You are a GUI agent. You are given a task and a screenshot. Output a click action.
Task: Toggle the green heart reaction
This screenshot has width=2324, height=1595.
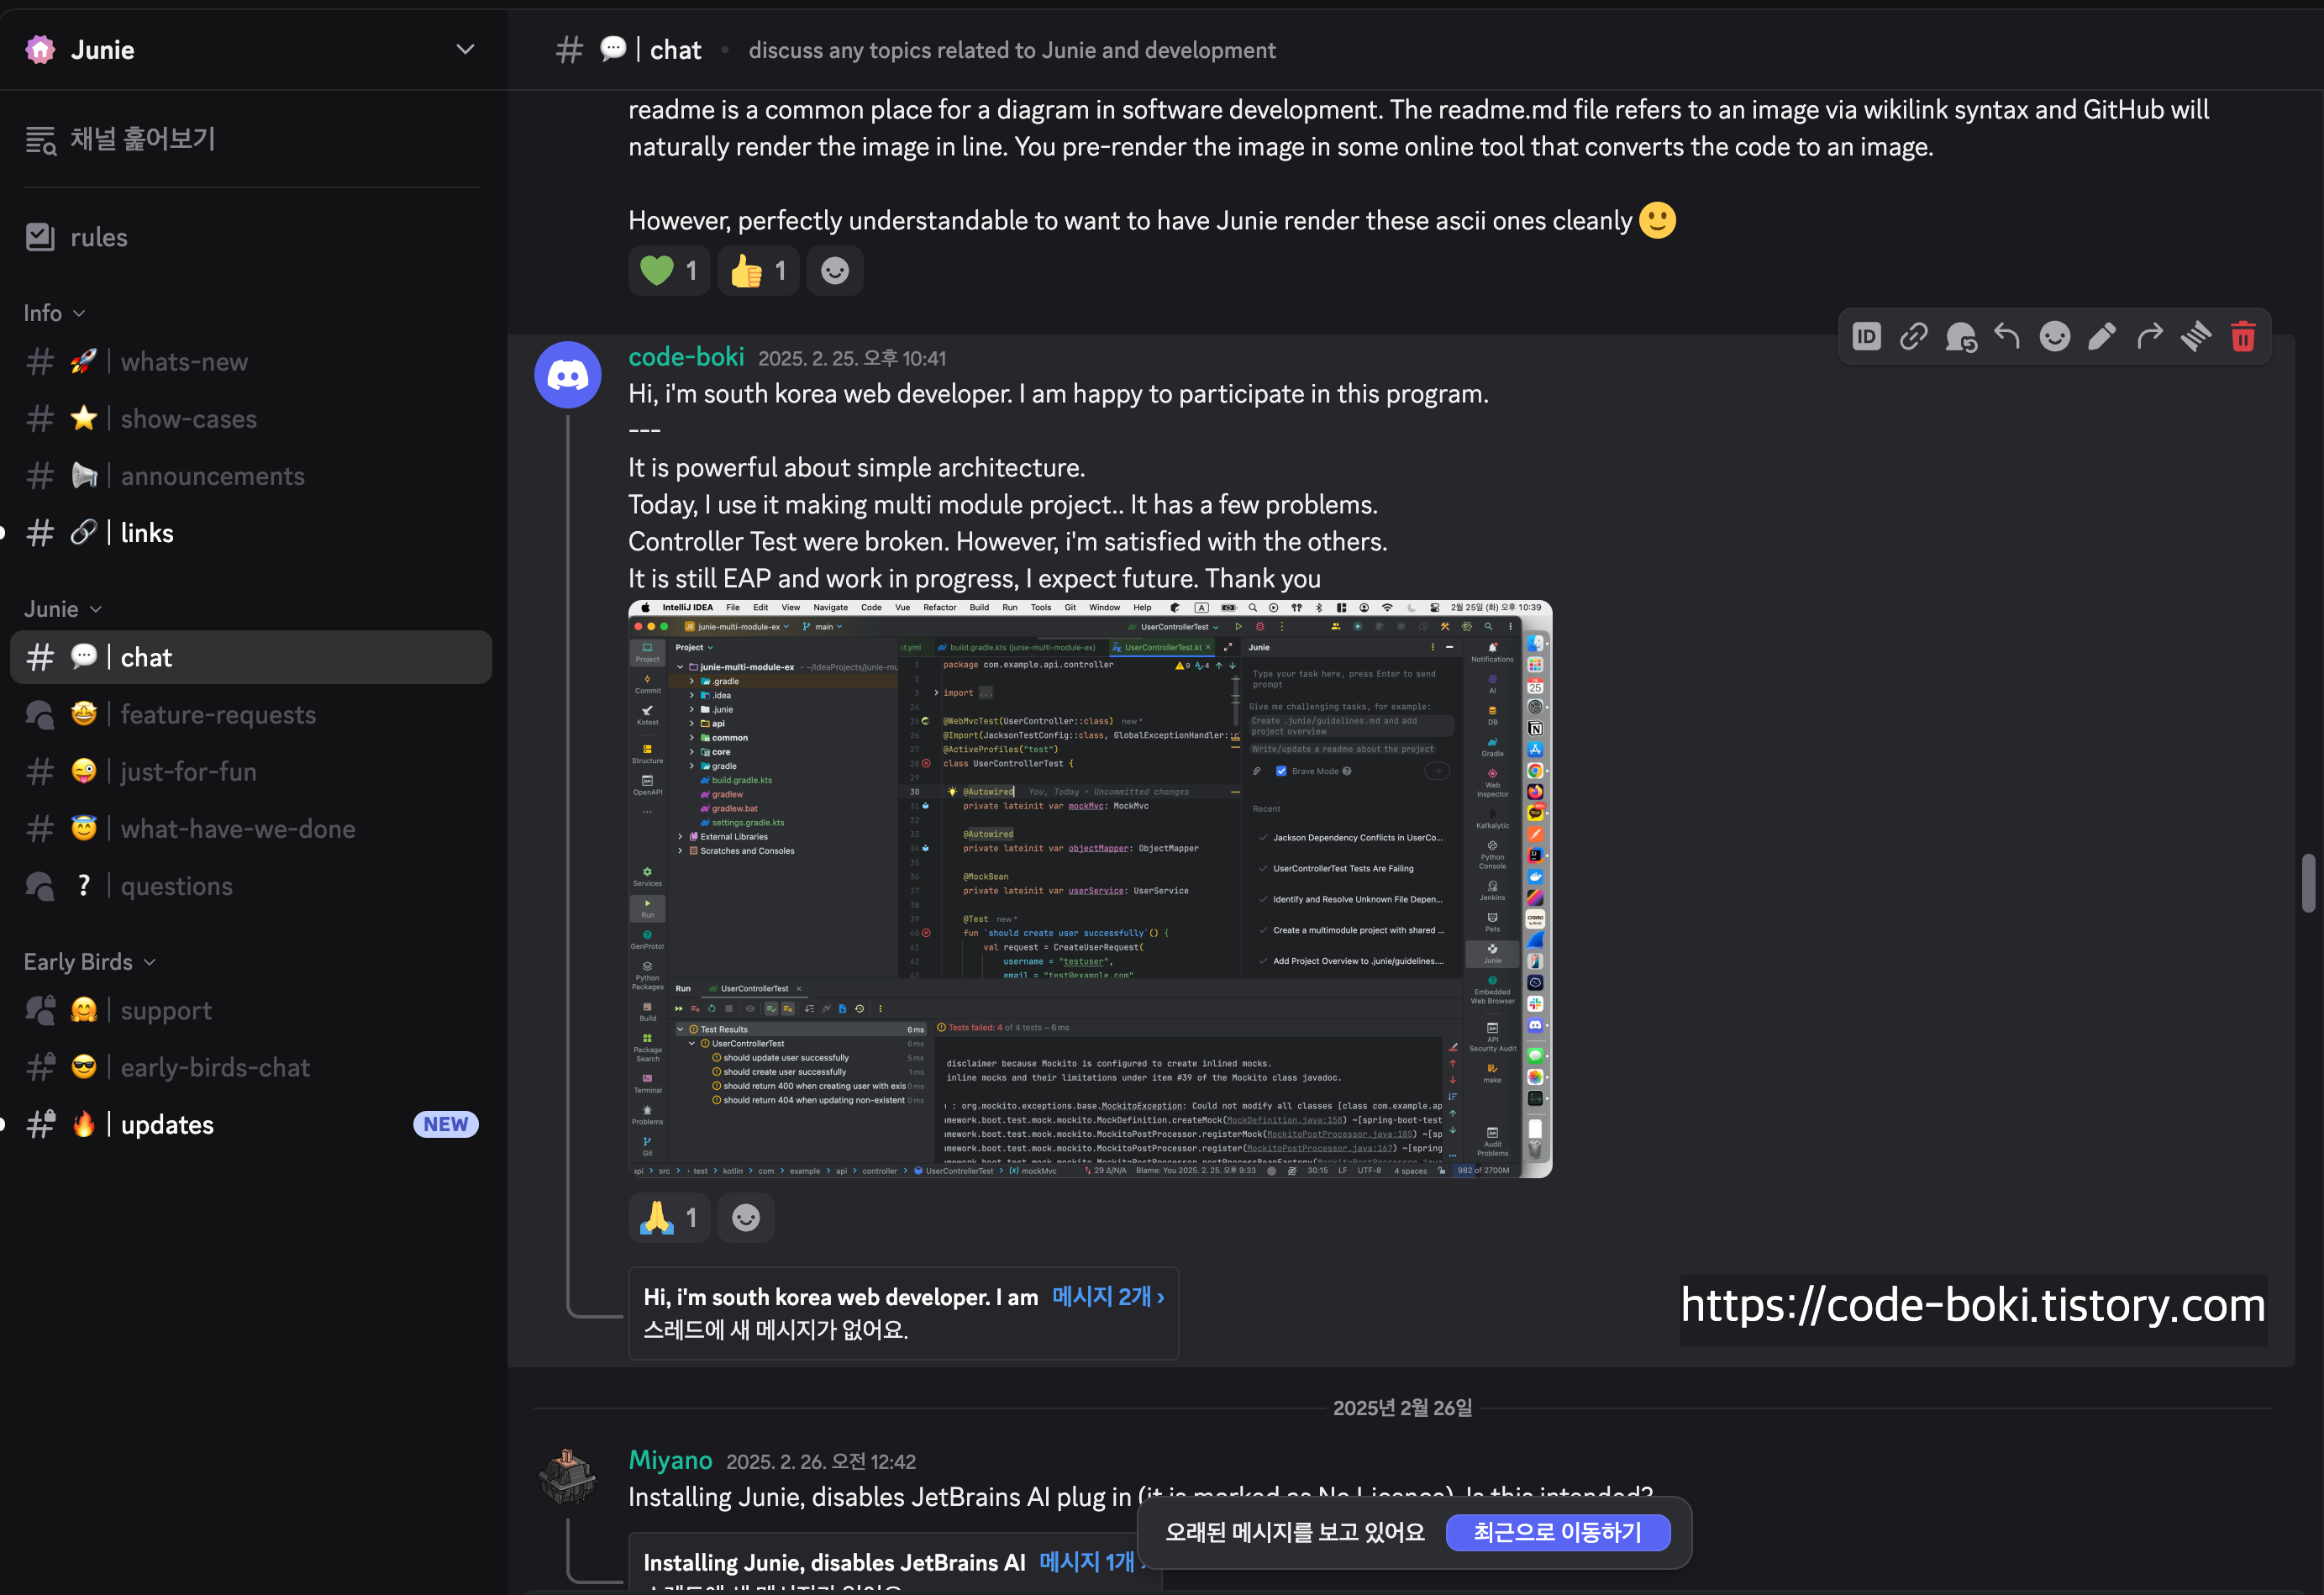pos(669,271)
